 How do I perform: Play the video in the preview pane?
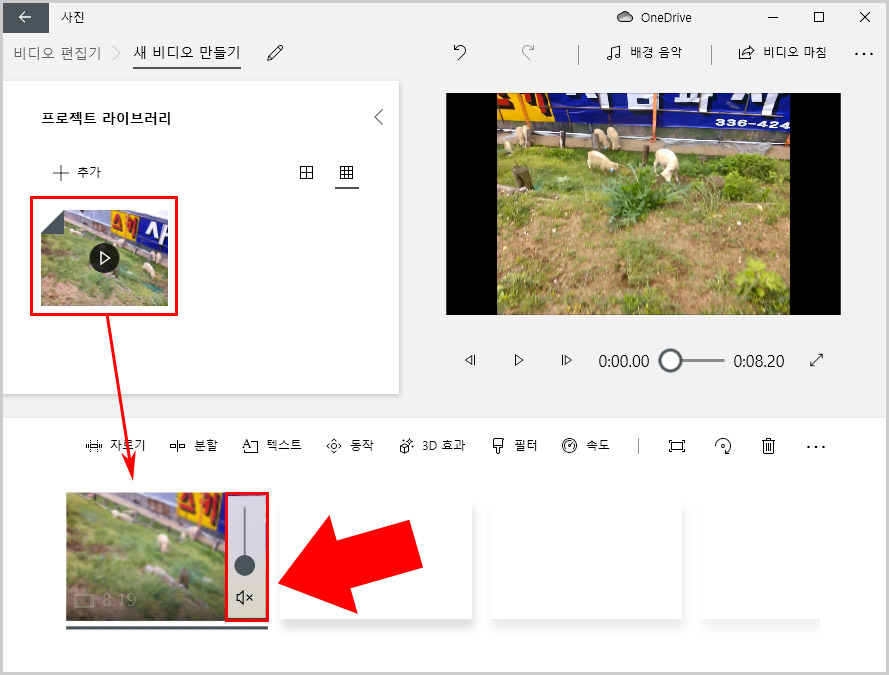(518, 361)
